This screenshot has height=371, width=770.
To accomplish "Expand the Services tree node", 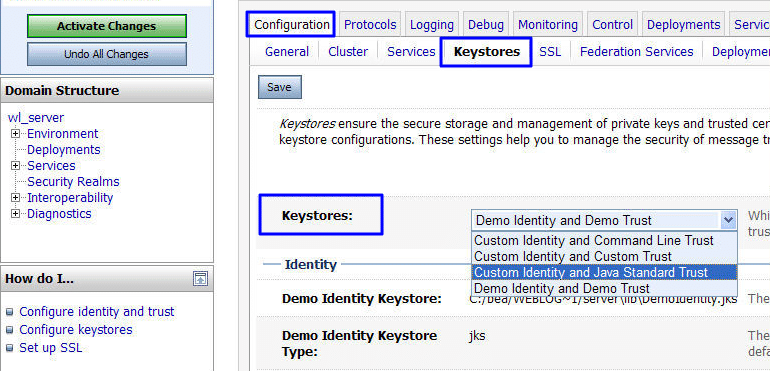I will 15,166.
